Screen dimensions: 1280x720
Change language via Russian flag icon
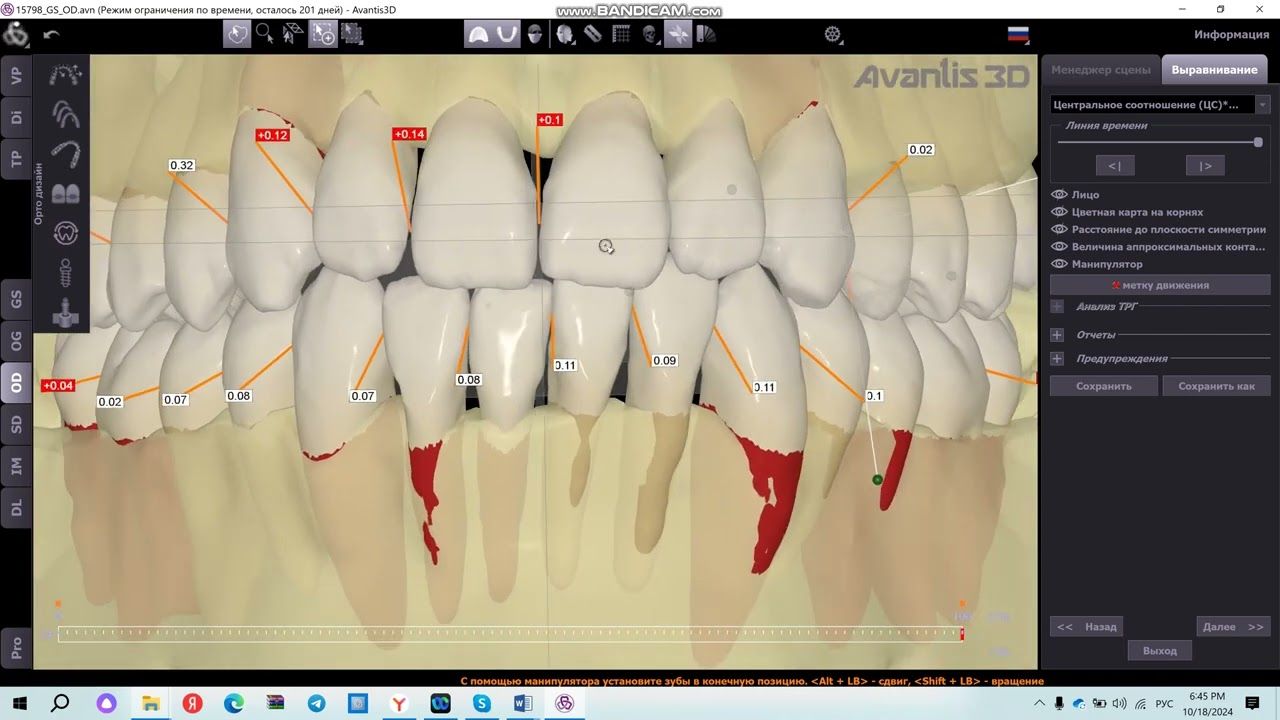coord(1018,34)
